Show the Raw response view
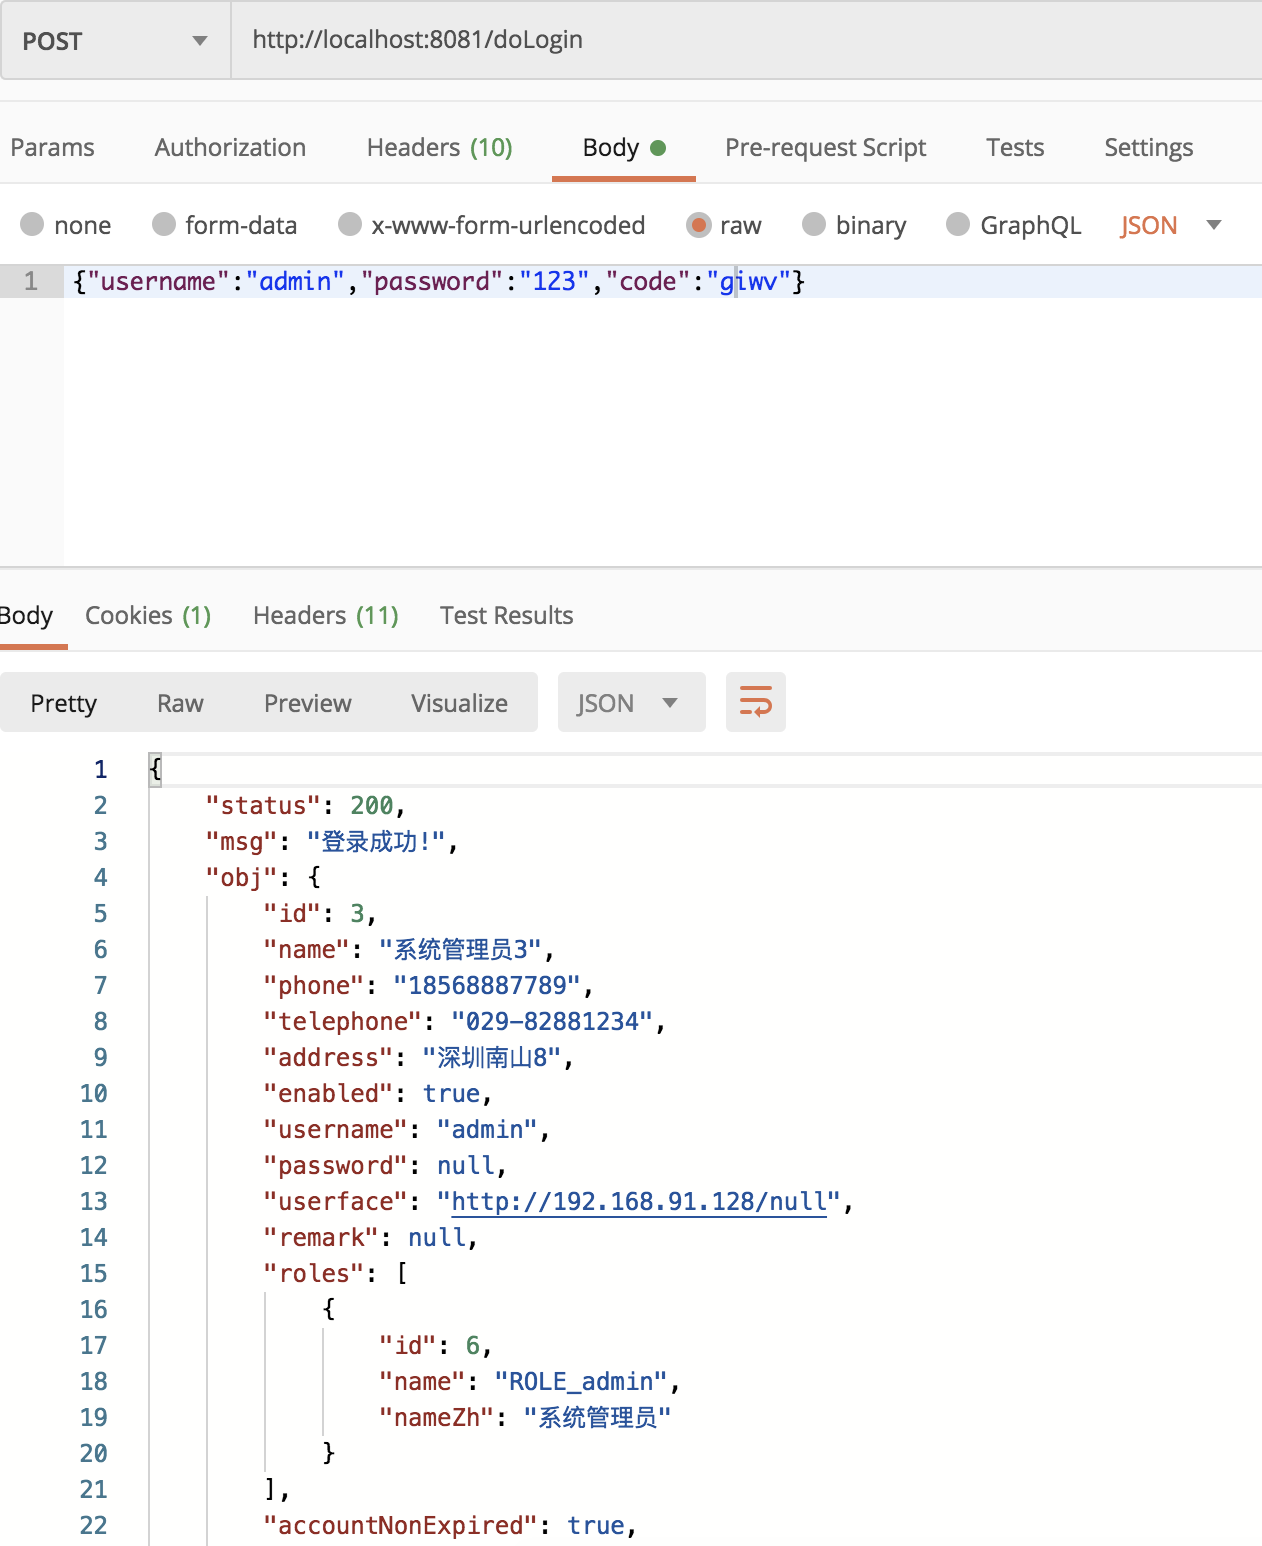1262x1546 pixels. pos(180,703)
